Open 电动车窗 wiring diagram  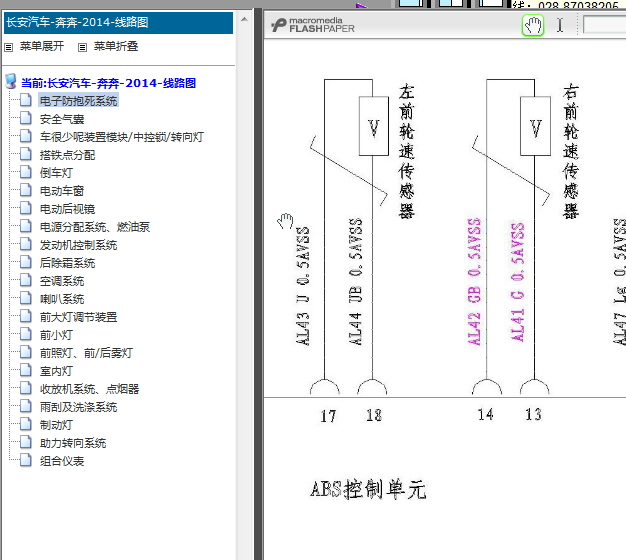click(62, 191)
